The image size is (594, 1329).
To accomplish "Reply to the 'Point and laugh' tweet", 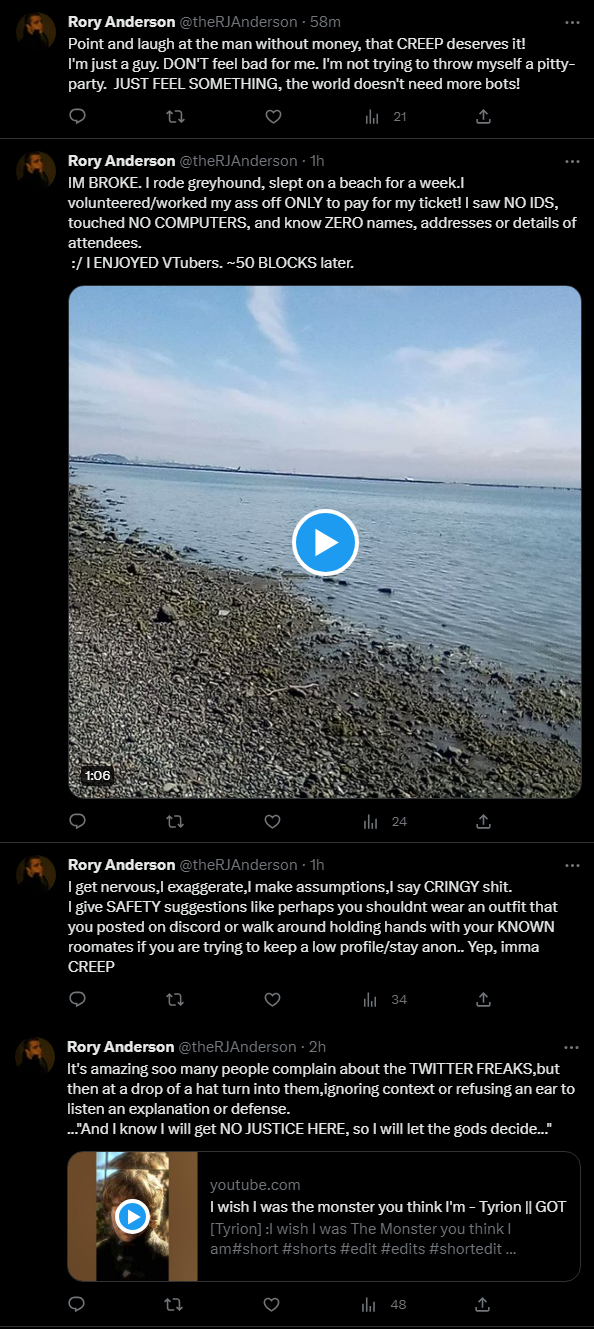I will [78, 117].
